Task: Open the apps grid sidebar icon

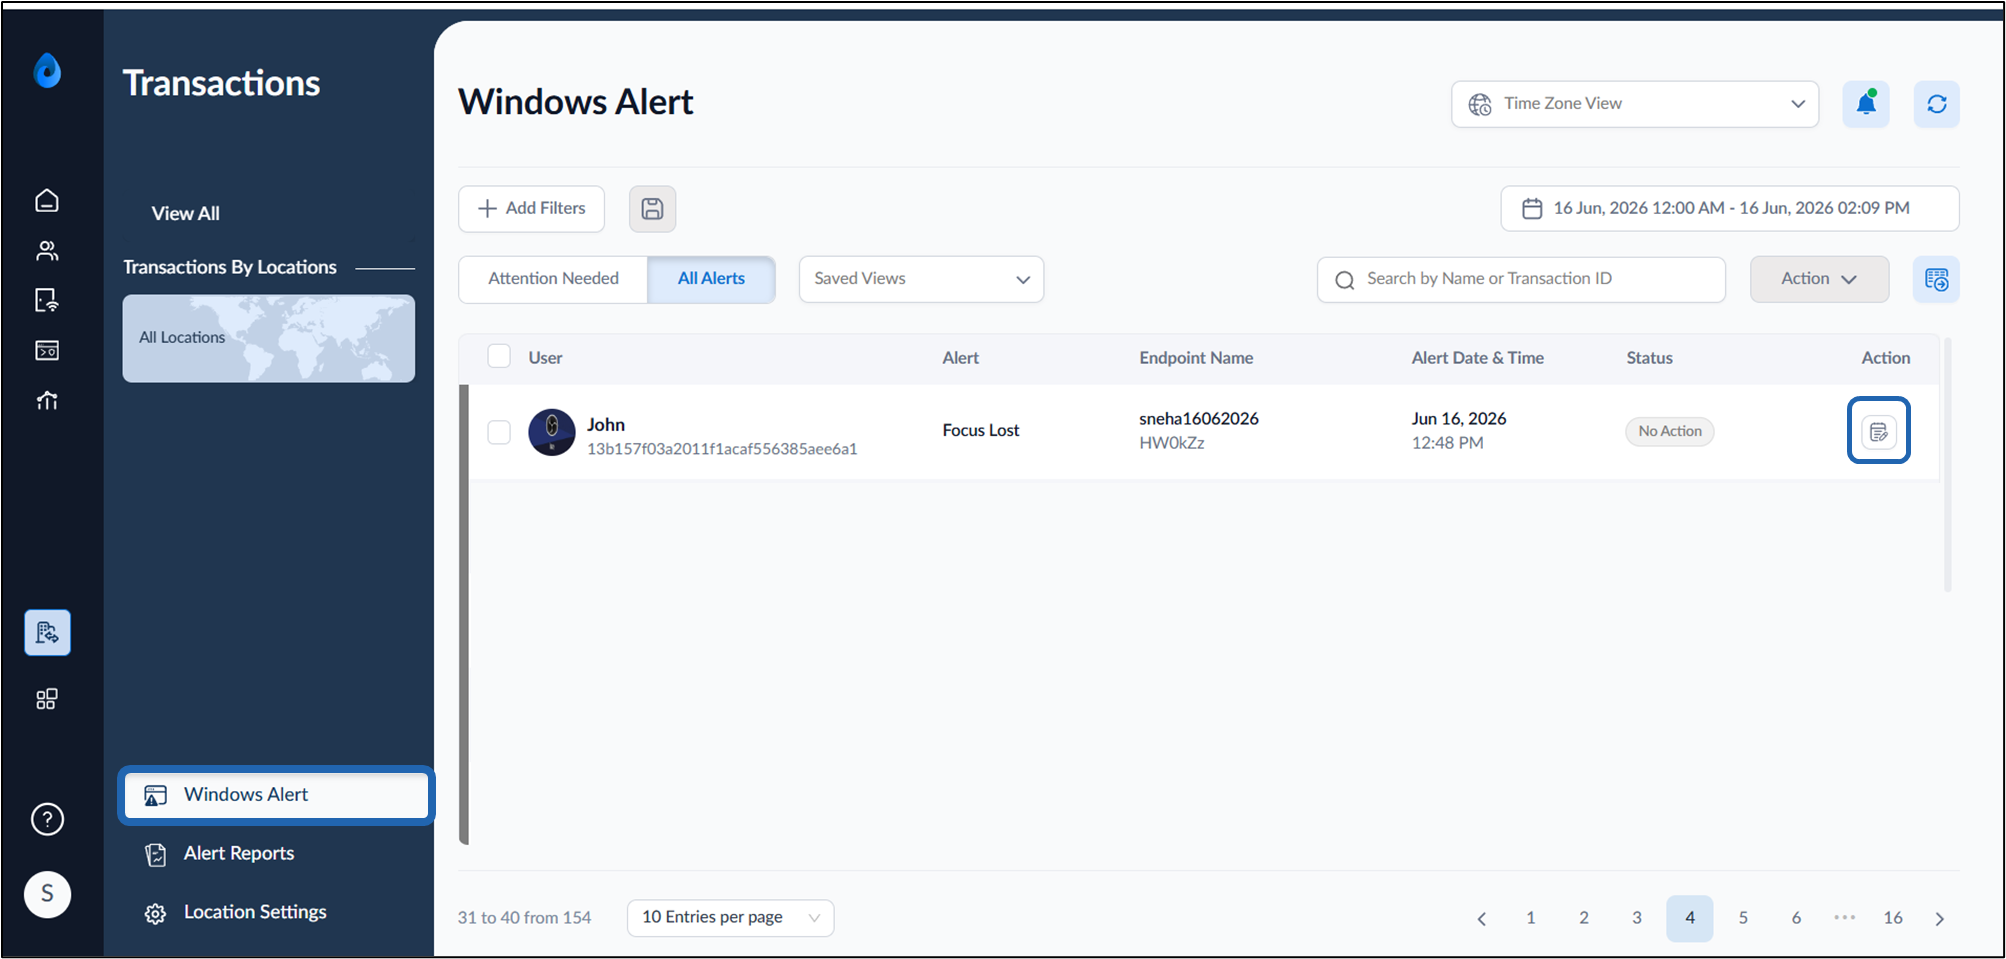Action: pos(47,699)
